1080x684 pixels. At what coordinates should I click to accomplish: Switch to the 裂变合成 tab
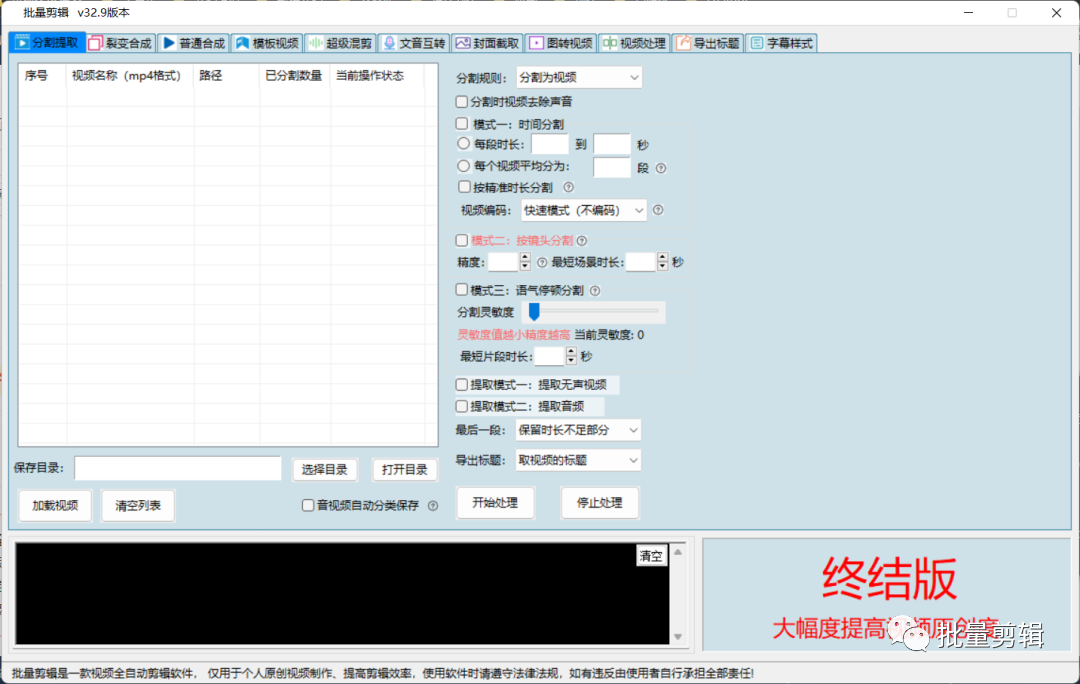point(121,43)
